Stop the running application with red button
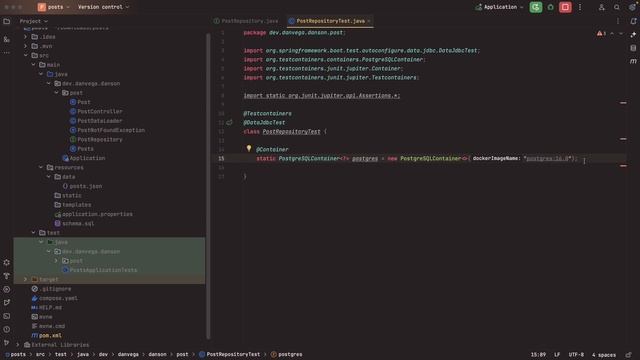This screenshot has width=640, height=360. 565,7
